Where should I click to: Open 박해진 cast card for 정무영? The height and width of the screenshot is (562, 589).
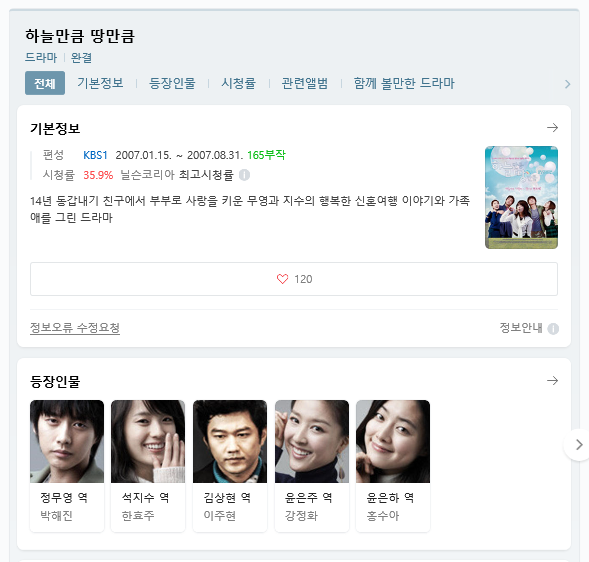pyautogui.click(x=67, y=466)
